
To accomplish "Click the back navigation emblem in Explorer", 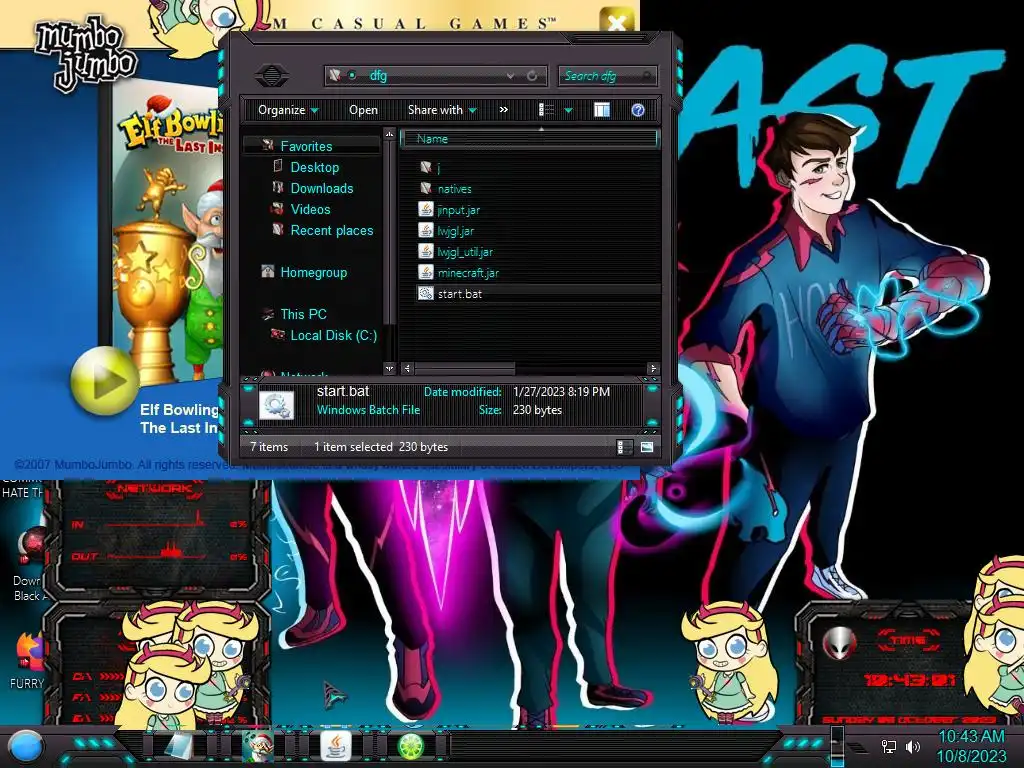I will coord(272,75).
